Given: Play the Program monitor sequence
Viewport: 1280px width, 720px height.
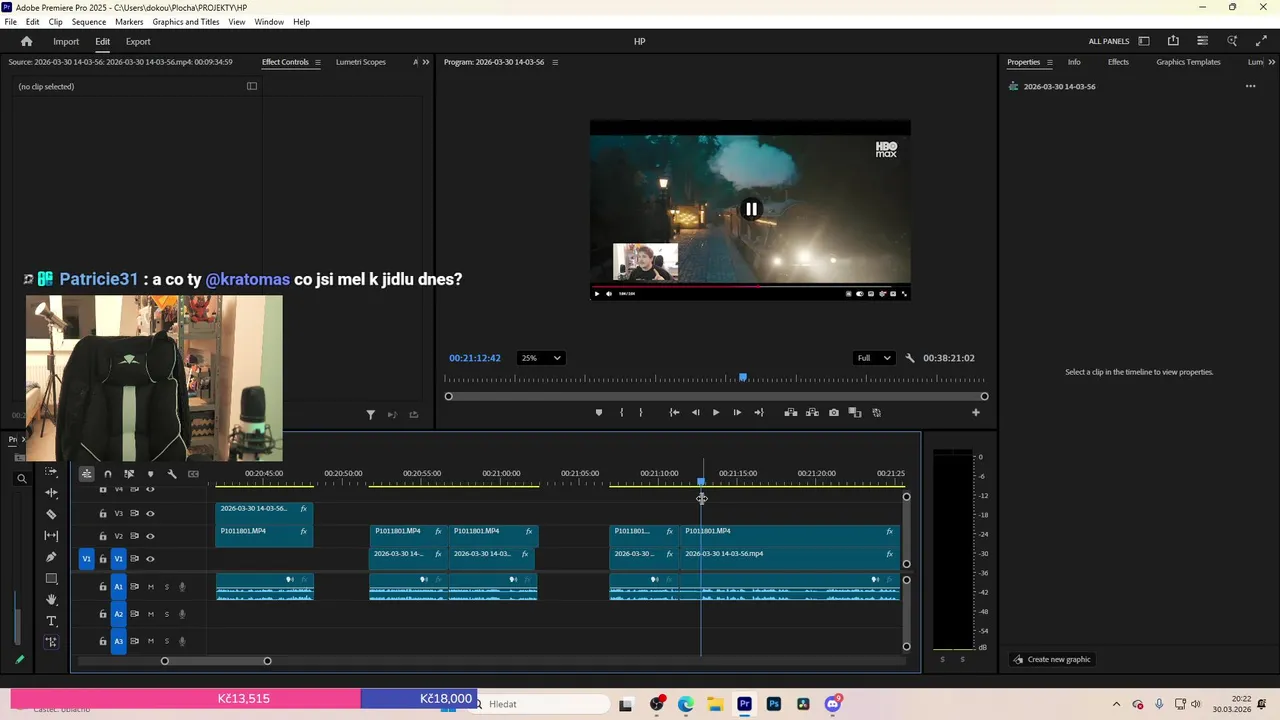Looking at the screenshot, I should (x=716, y=412).
